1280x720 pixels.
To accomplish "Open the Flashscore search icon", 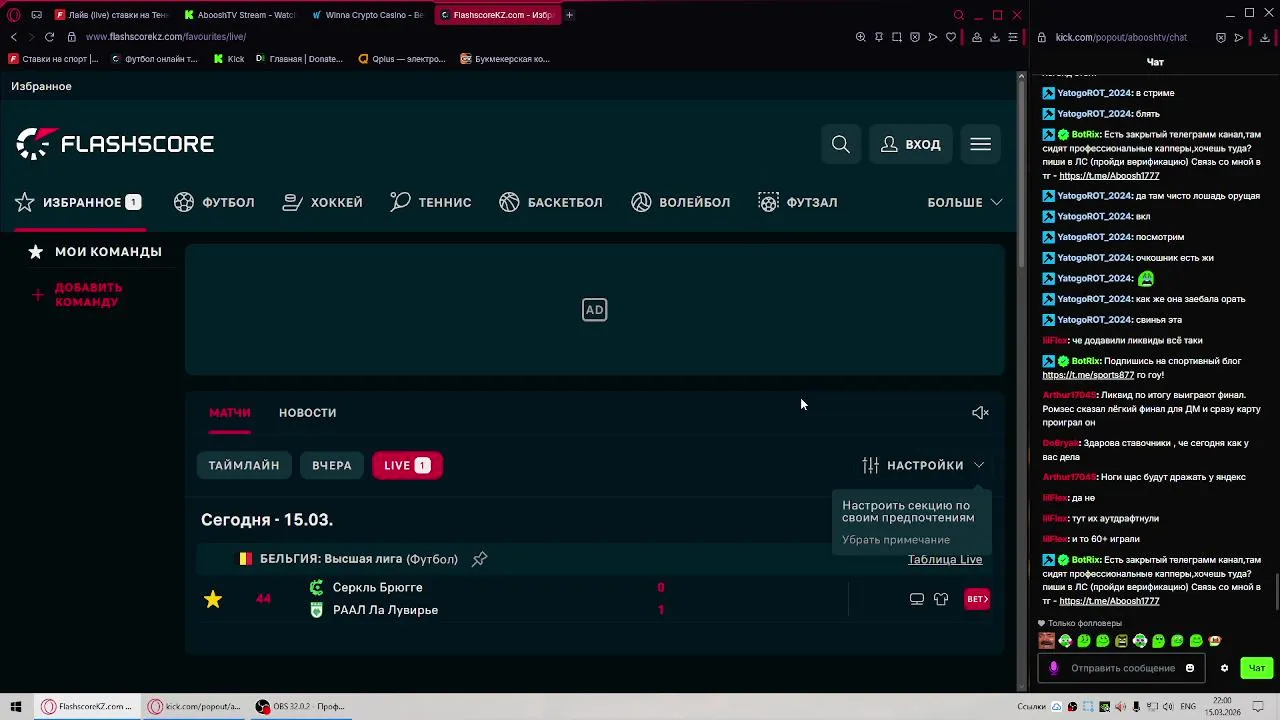I will (x=841, y=144).
